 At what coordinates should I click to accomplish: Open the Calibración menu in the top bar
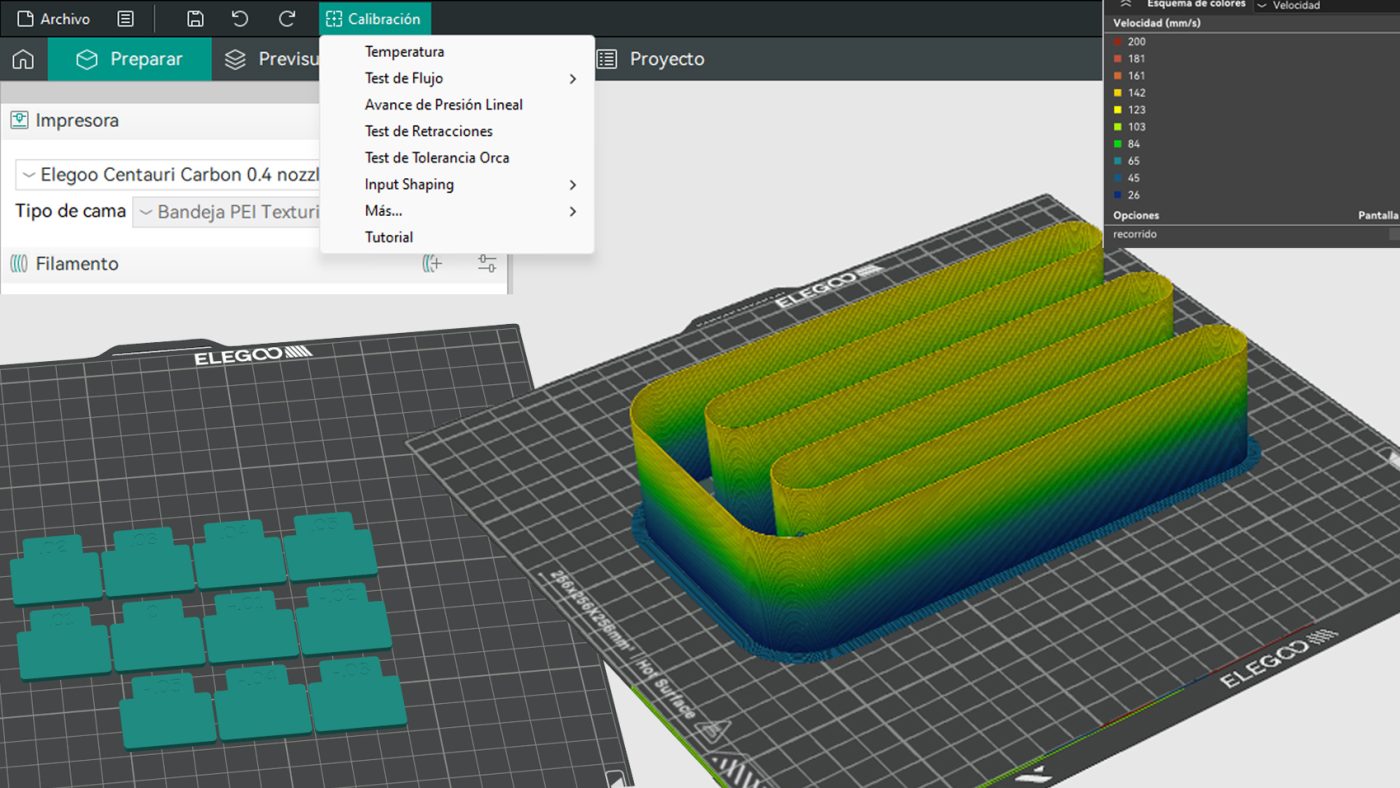pyautogui.click(x=376, y=19)
